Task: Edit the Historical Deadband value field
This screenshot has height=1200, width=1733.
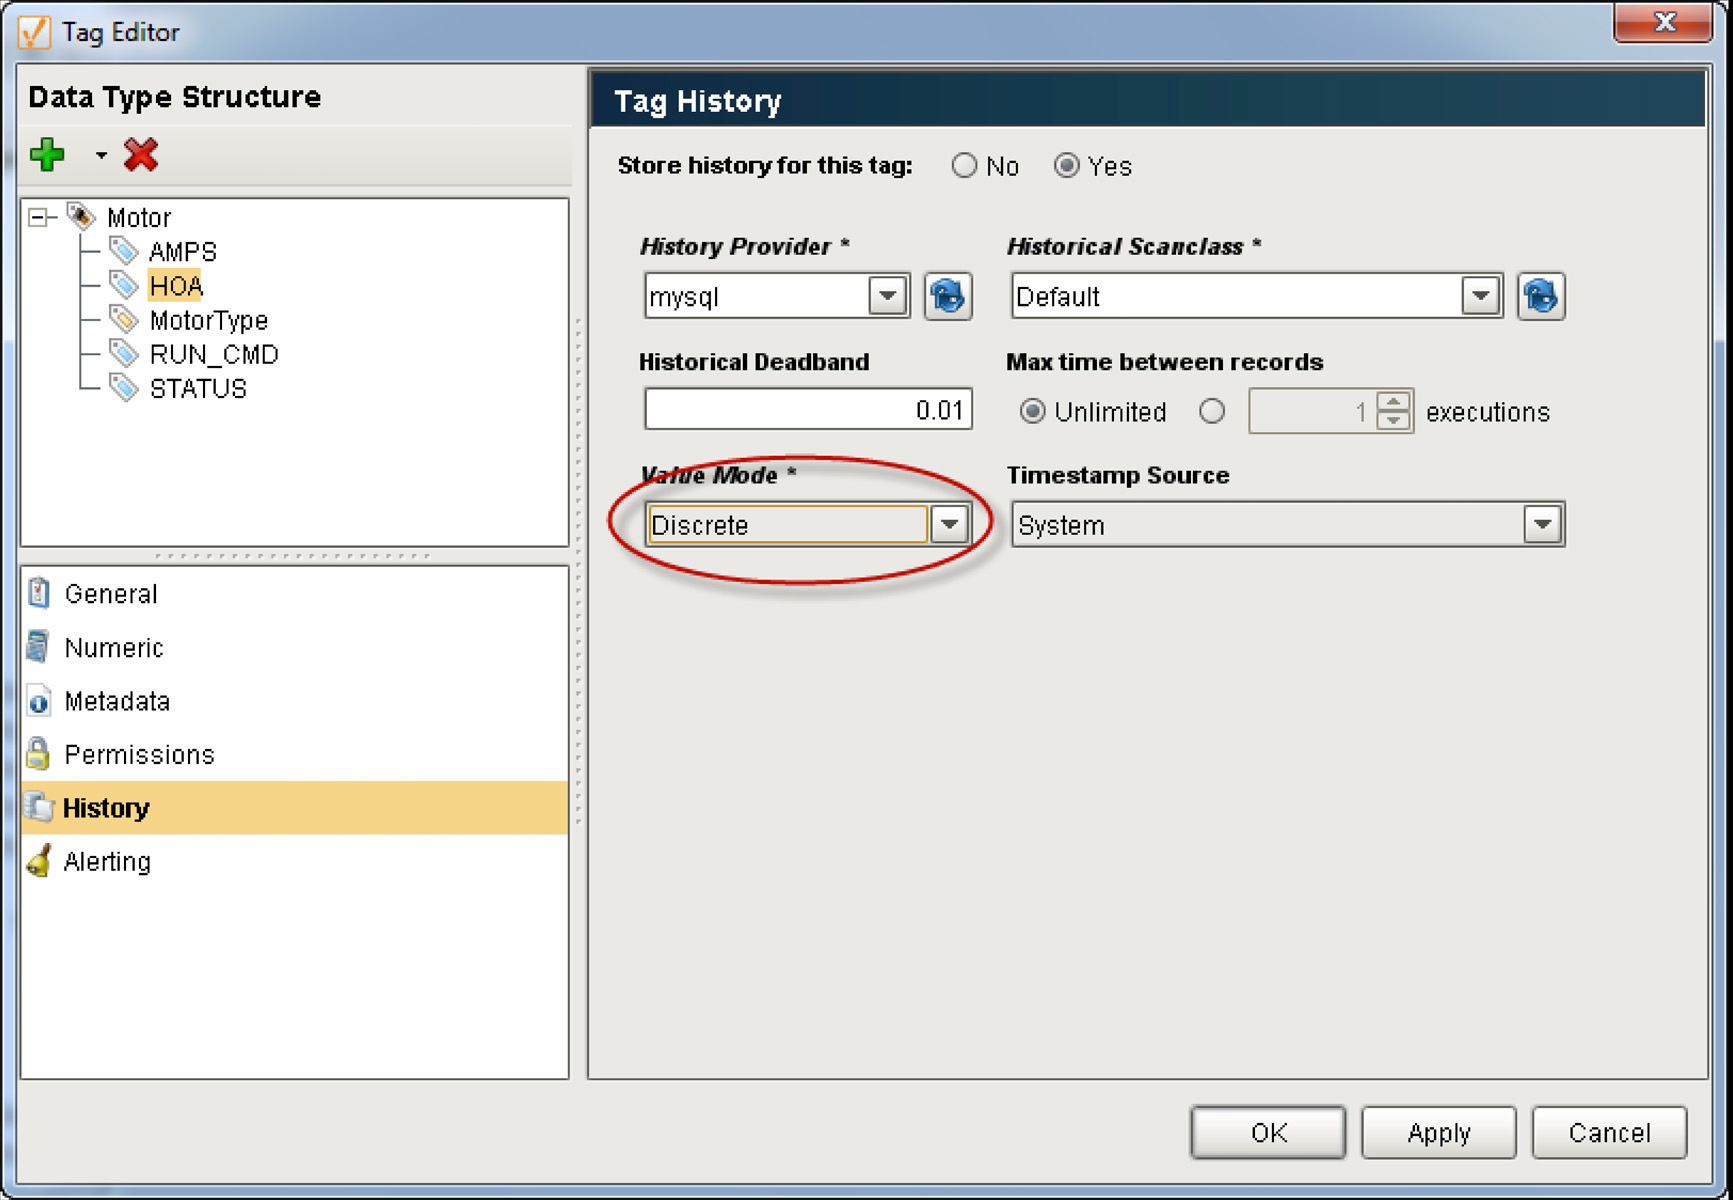Action: coord(807,408)
